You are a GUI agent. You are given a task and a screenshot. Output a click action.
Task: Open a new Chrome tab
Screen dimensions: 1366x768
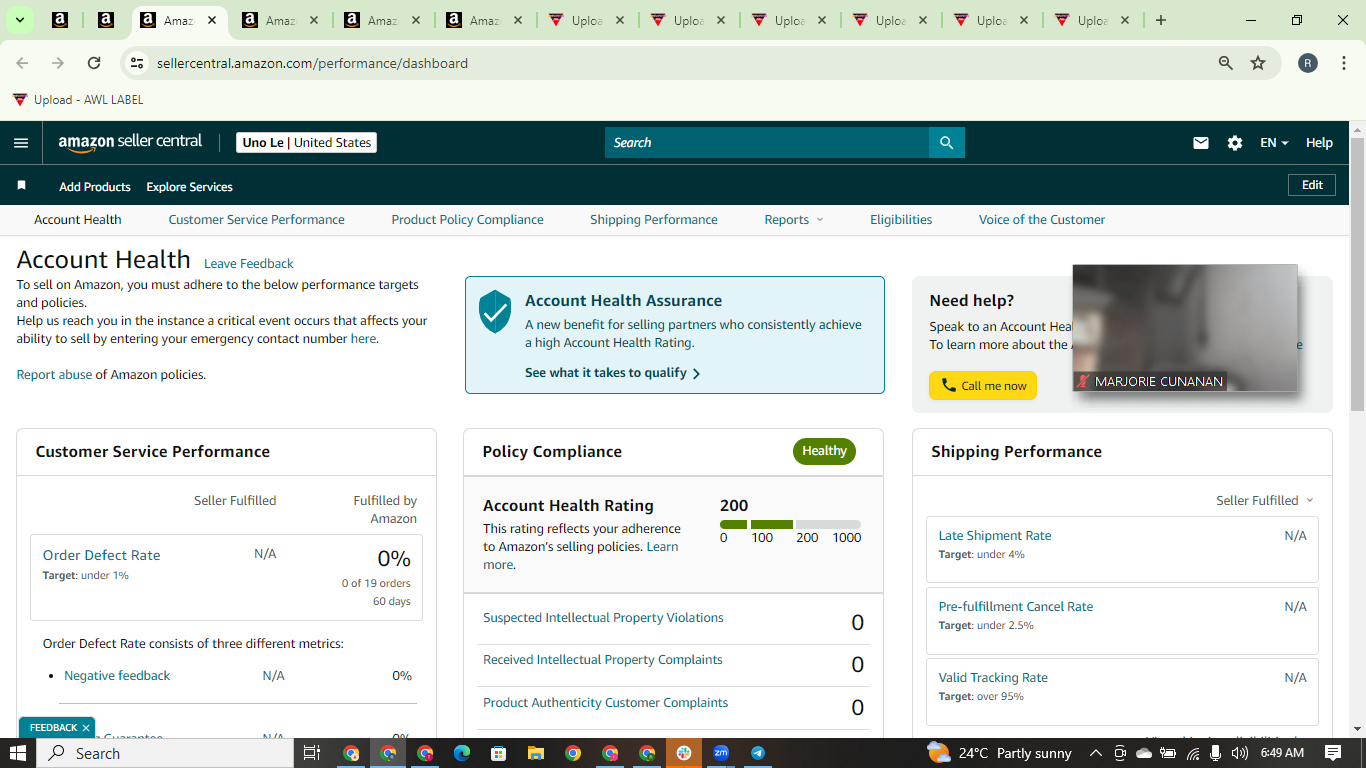click(1160, 20)
